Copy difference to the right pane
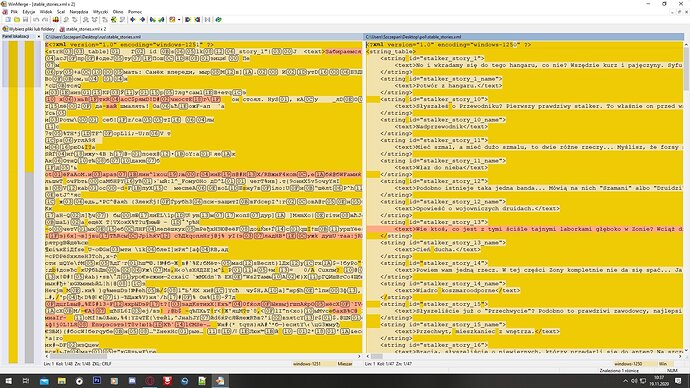This screenshot has width=690, height=388. (x=133, y=20)
